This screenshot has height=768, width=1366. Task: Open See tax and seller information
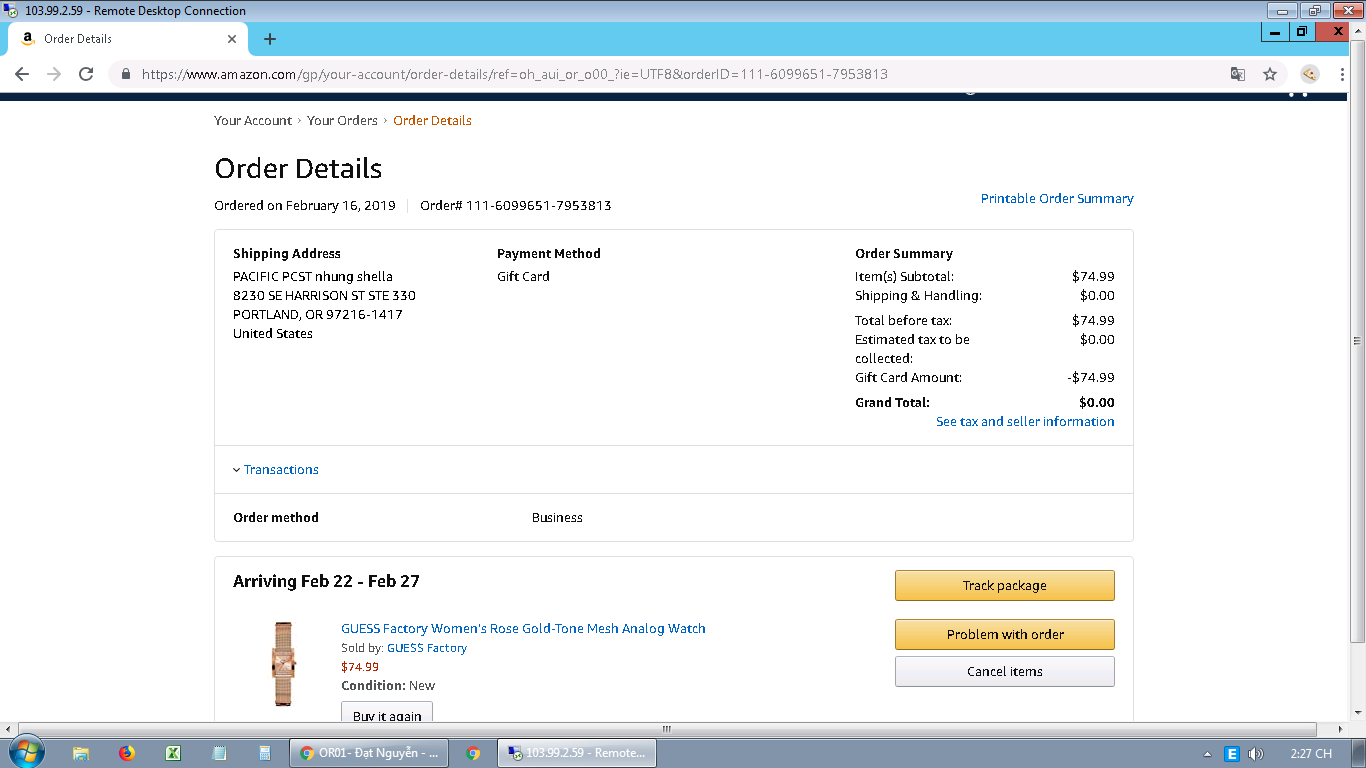[1024, 422]
